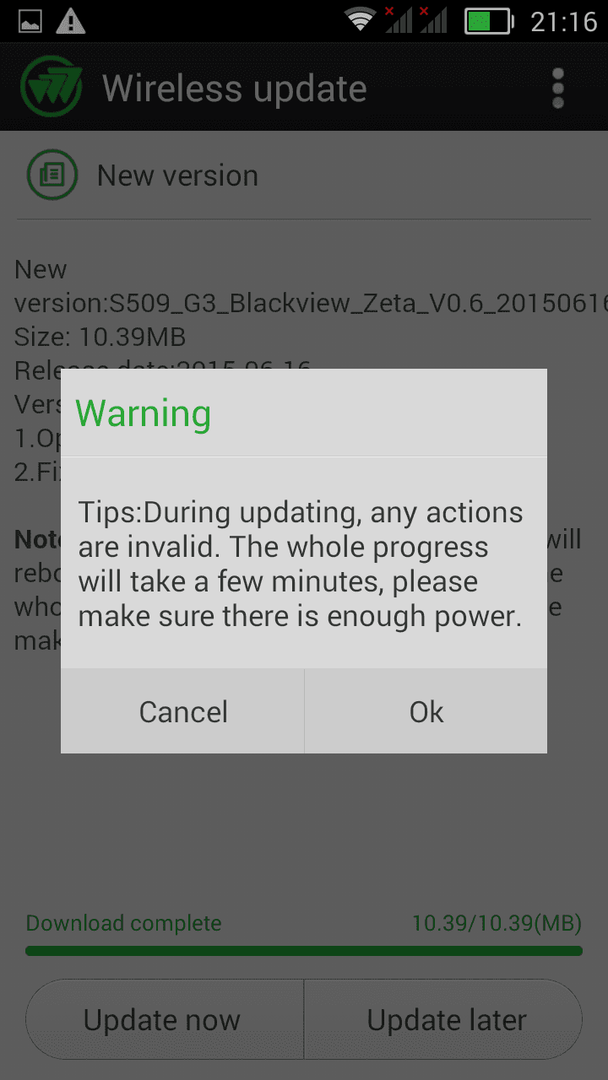Tap the picture notification icon in status bar

point(30,21)
